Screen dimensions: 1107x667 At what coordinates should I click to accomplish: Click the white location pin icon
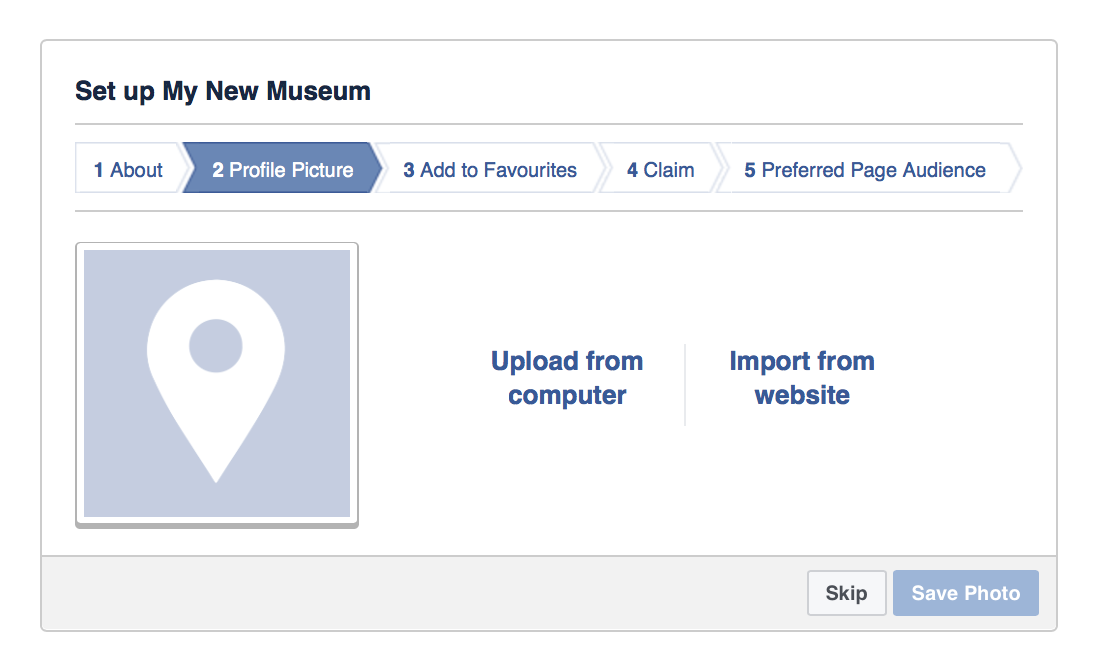coord(216,381)
